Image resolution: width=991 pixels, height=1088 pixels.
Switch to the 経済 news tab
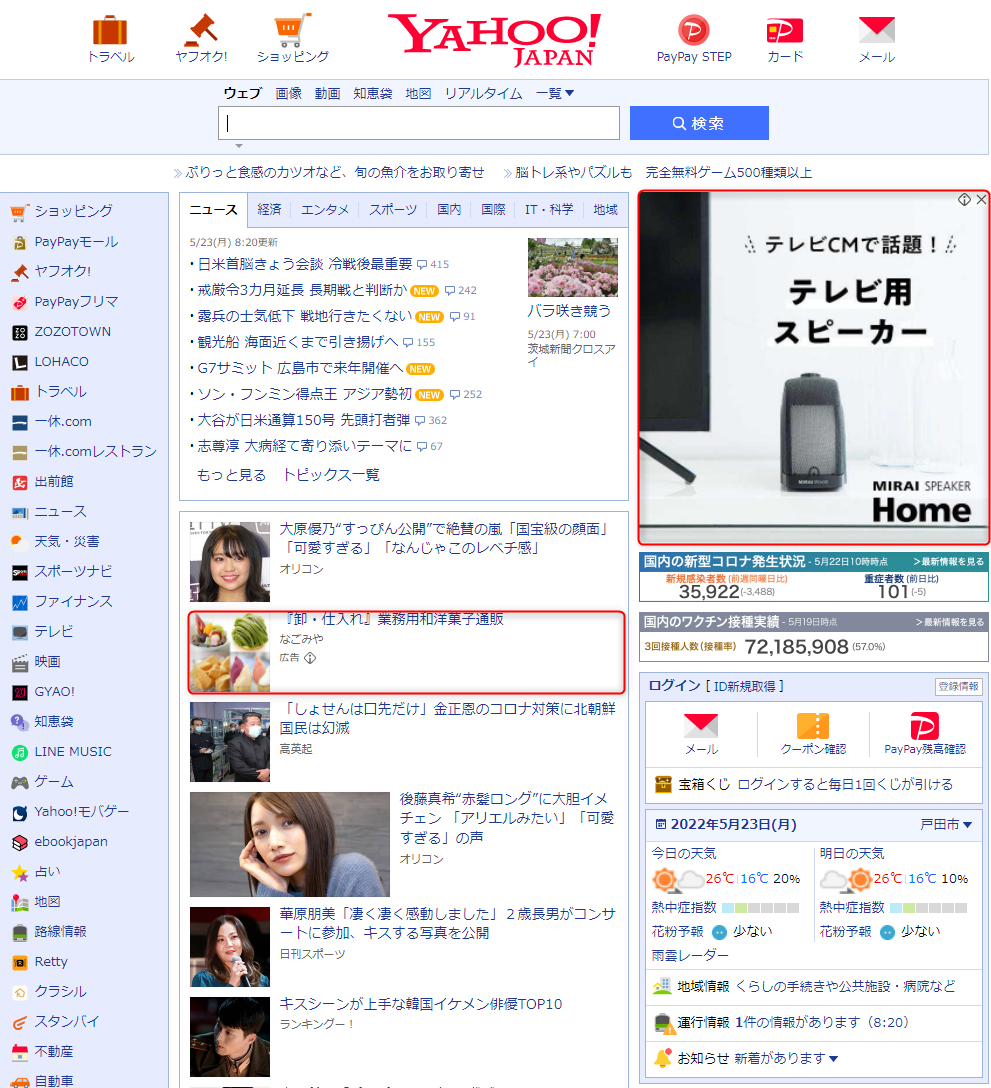(x=269, y=210)
